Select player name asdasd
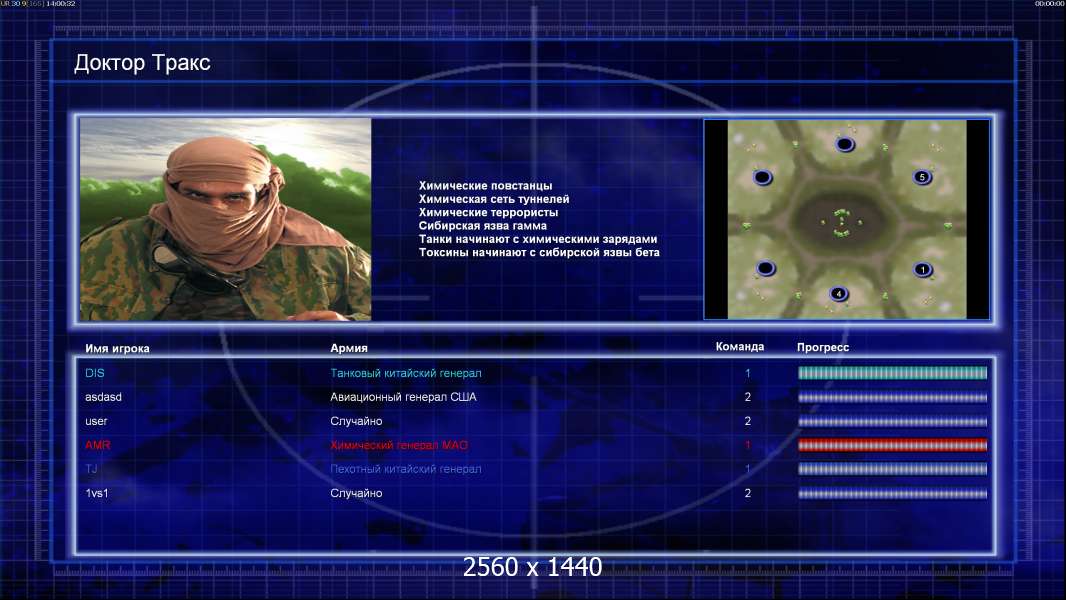The height and width of the screenshot is (600, 1066). pos(103,397)
